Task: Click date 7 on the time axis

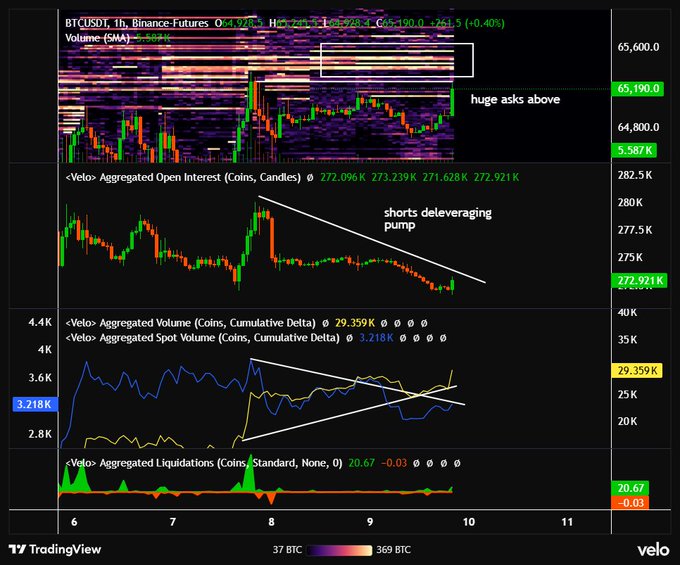Action: 173,522
